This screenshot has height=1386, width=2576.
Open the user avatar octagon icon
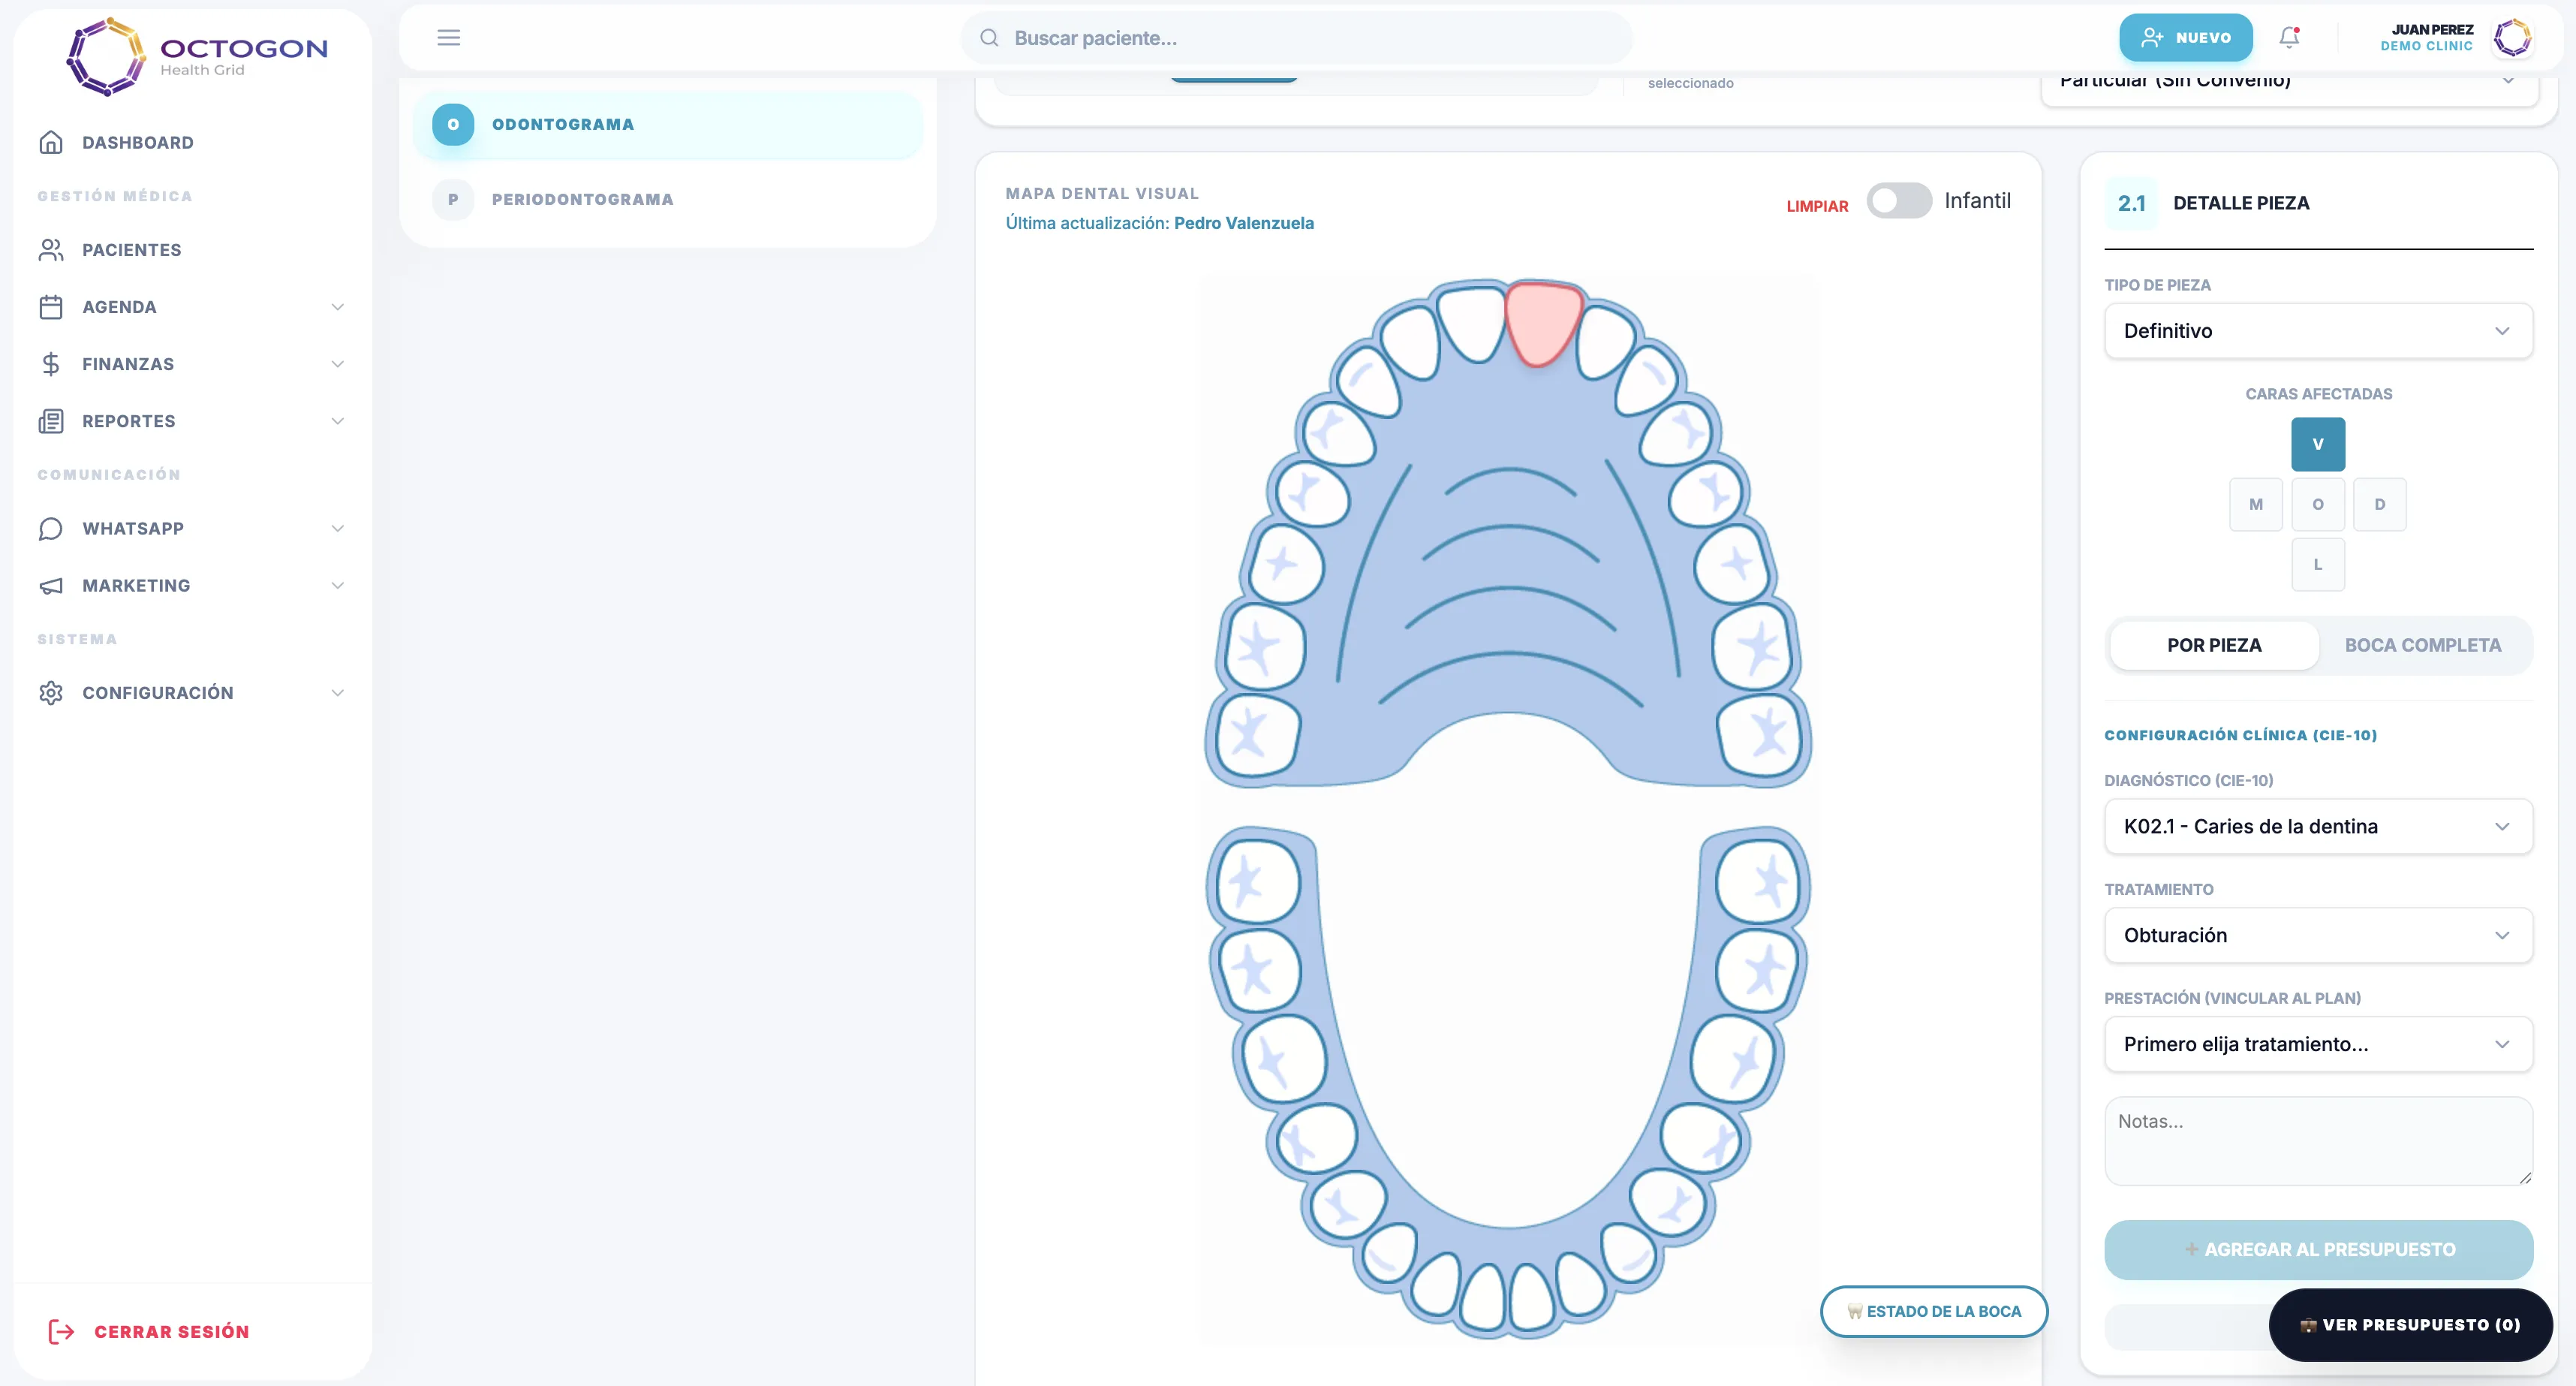pos(2512,38)
